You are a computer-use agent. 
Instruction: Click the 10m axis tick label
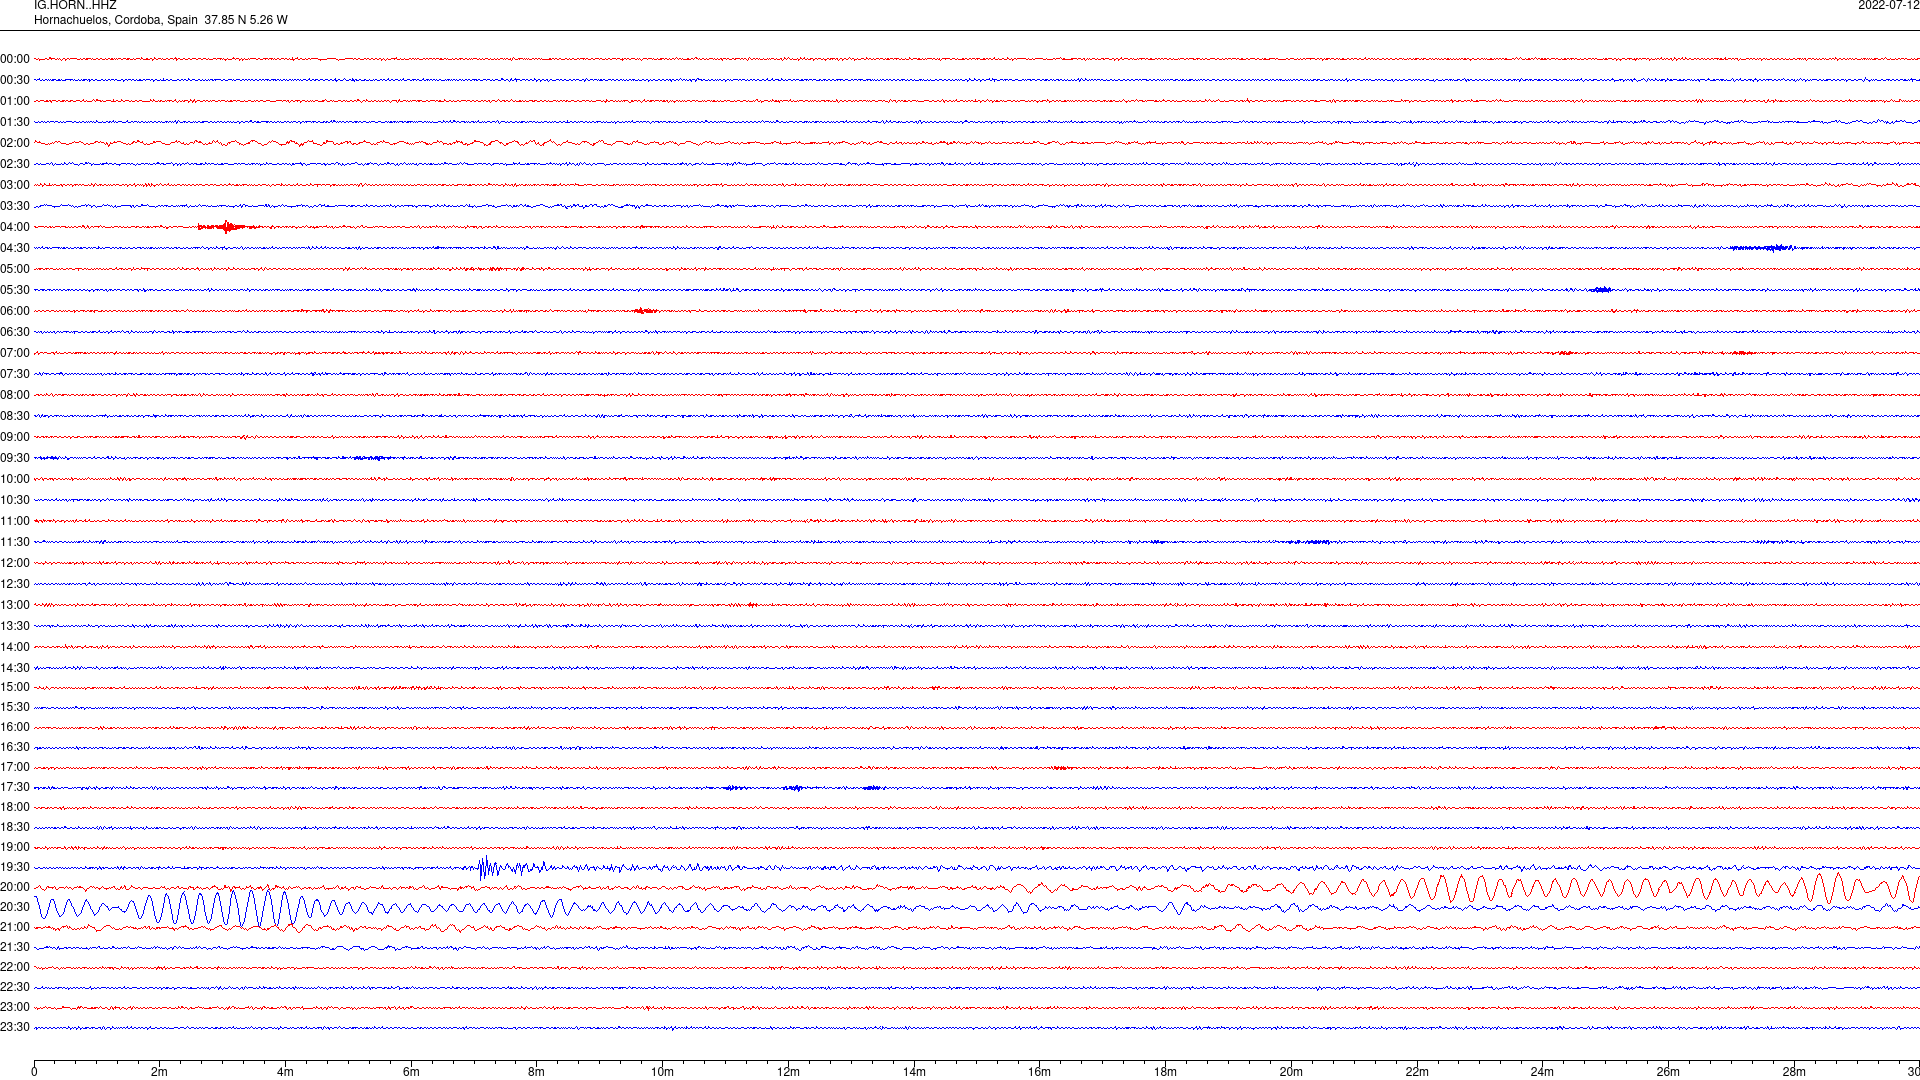tap(662, 1072)
